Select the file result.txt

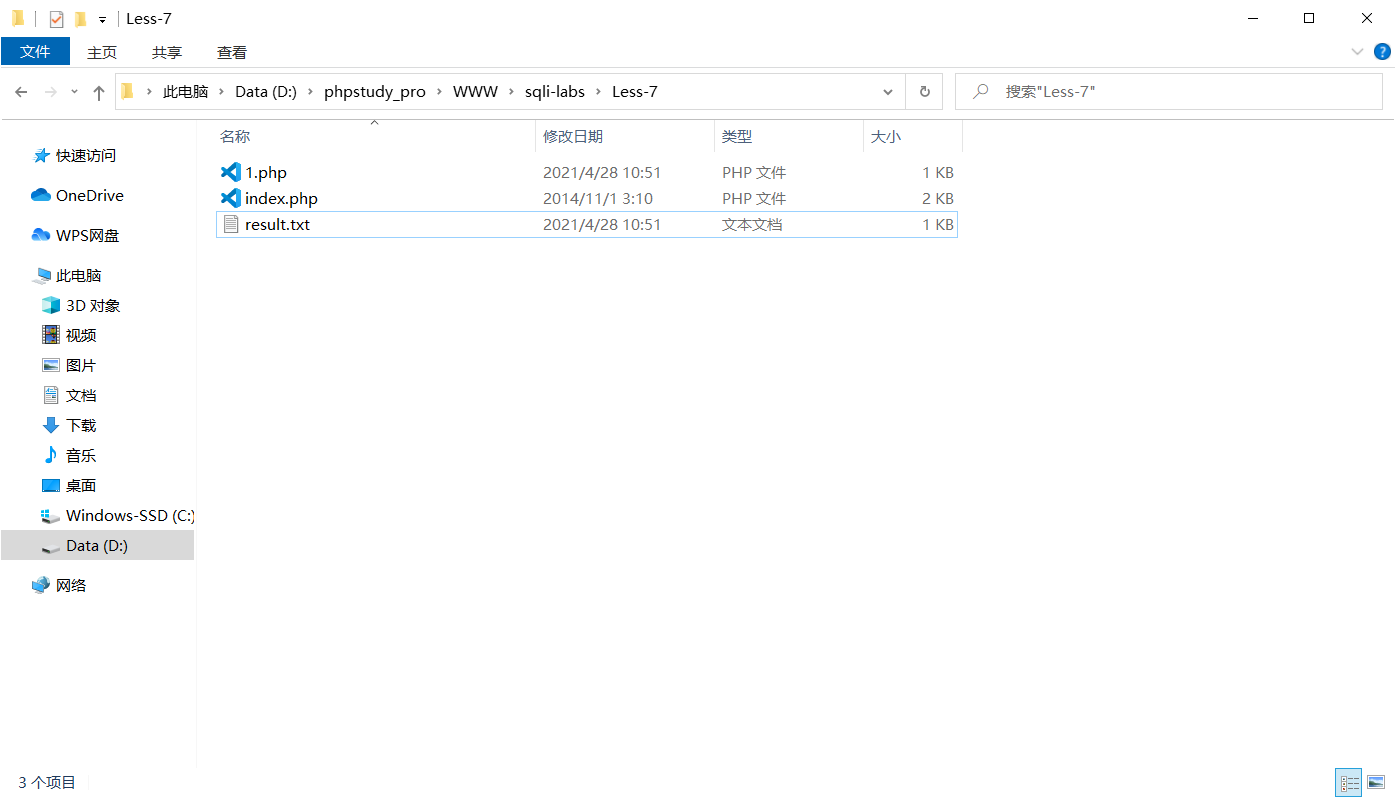tap(277, 224)
